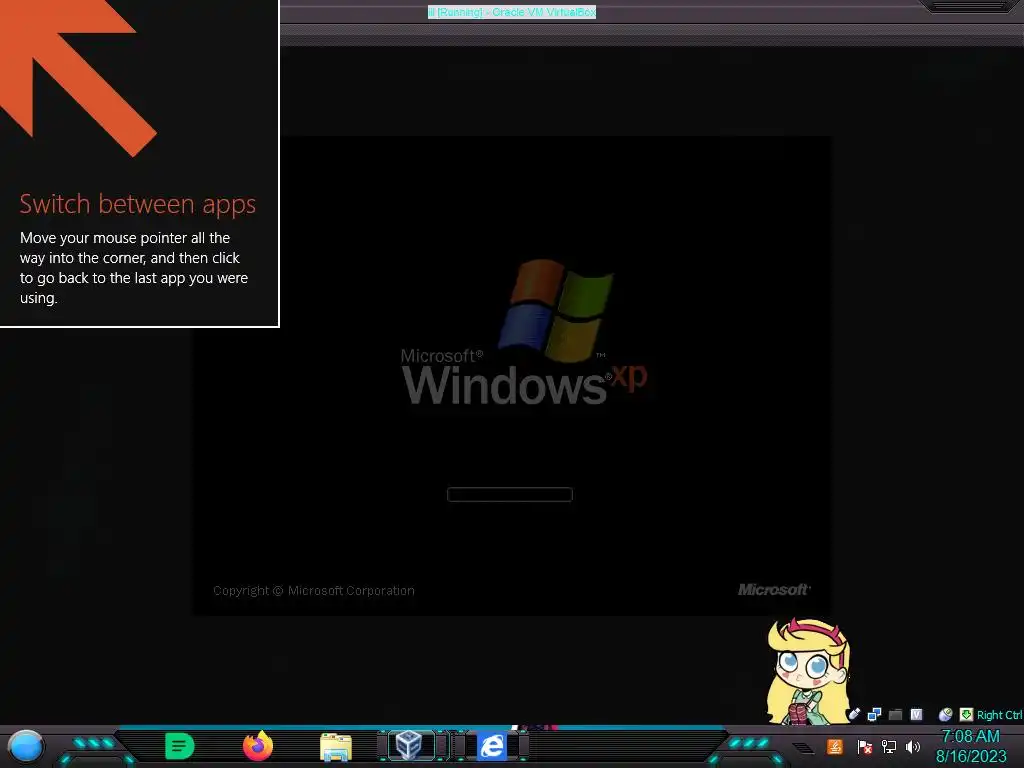This screenshot has height=768, width=1024.
Task: Select the VirtualBox taskbar icon
Action: click(409, 745)
